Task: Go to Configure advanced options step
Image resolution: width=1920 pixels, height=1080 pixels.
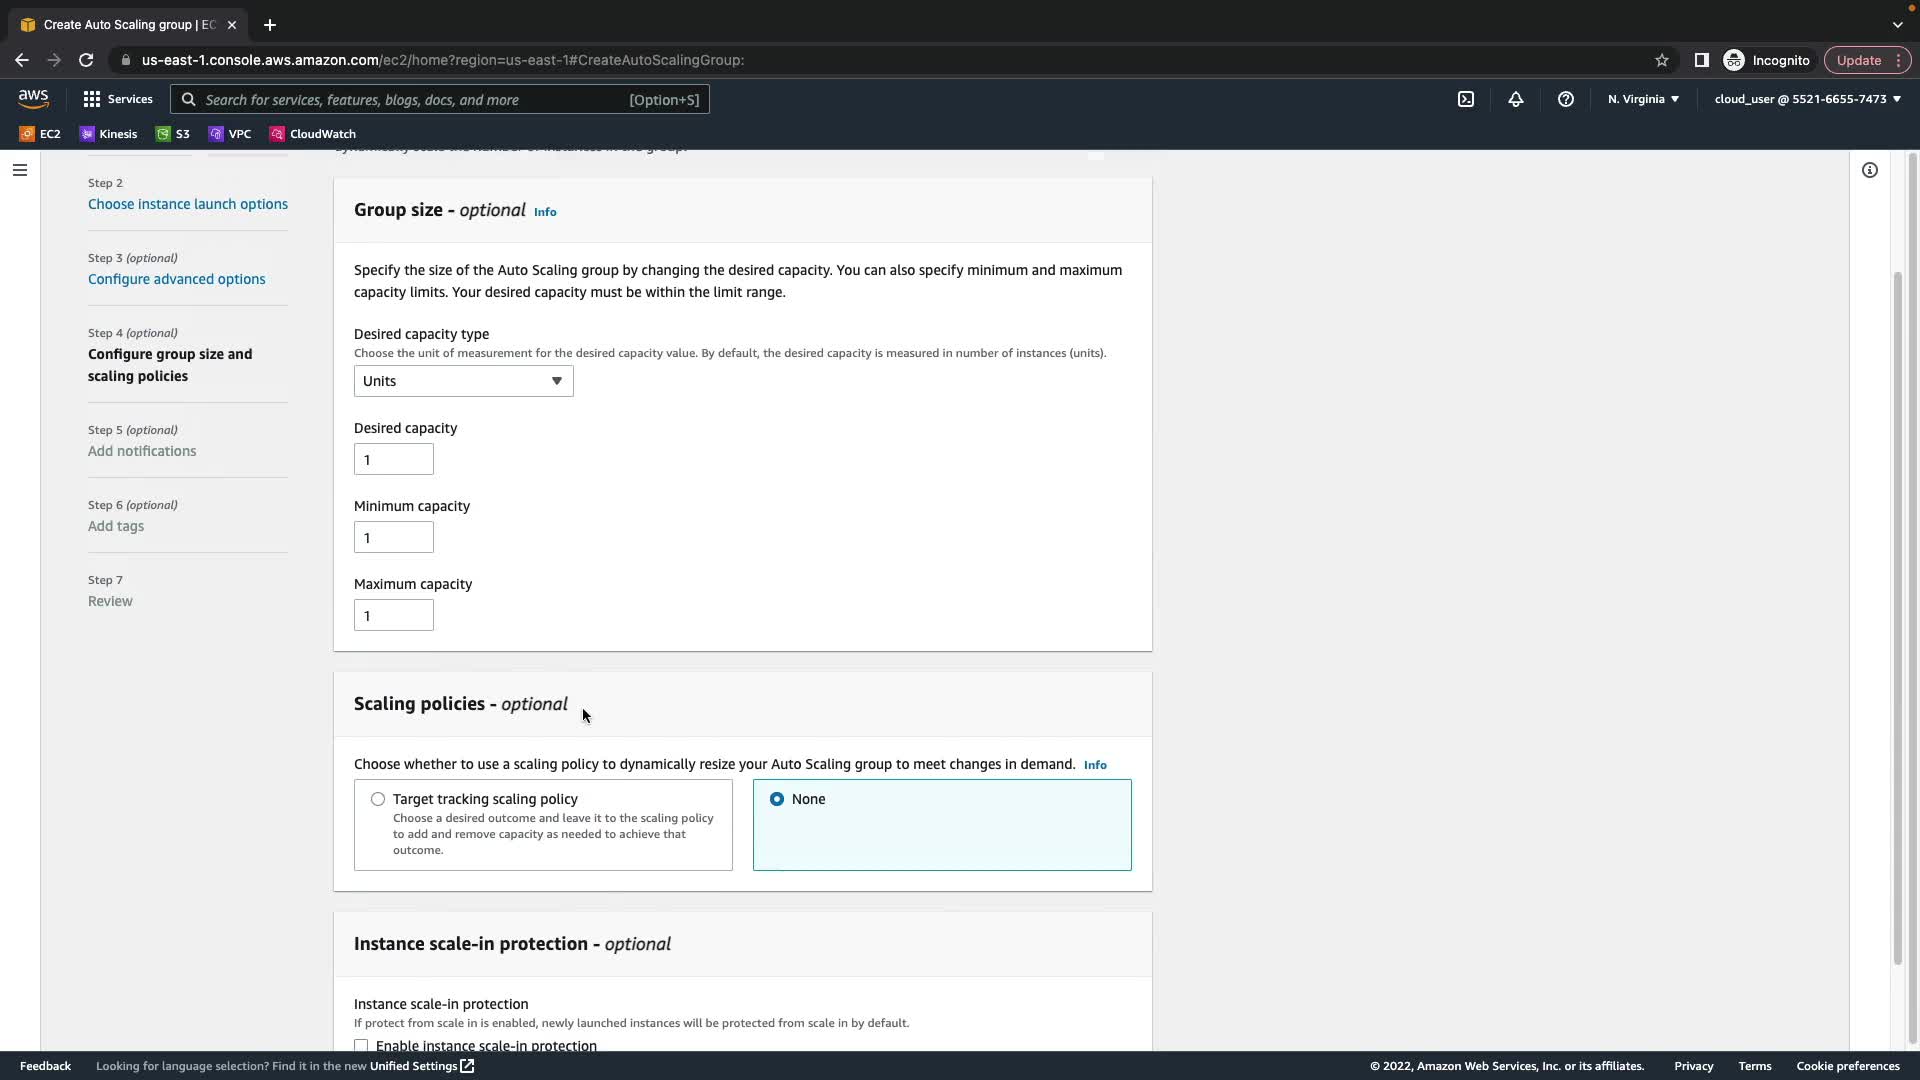Action: pyautogui.click(x=176, y=279)
